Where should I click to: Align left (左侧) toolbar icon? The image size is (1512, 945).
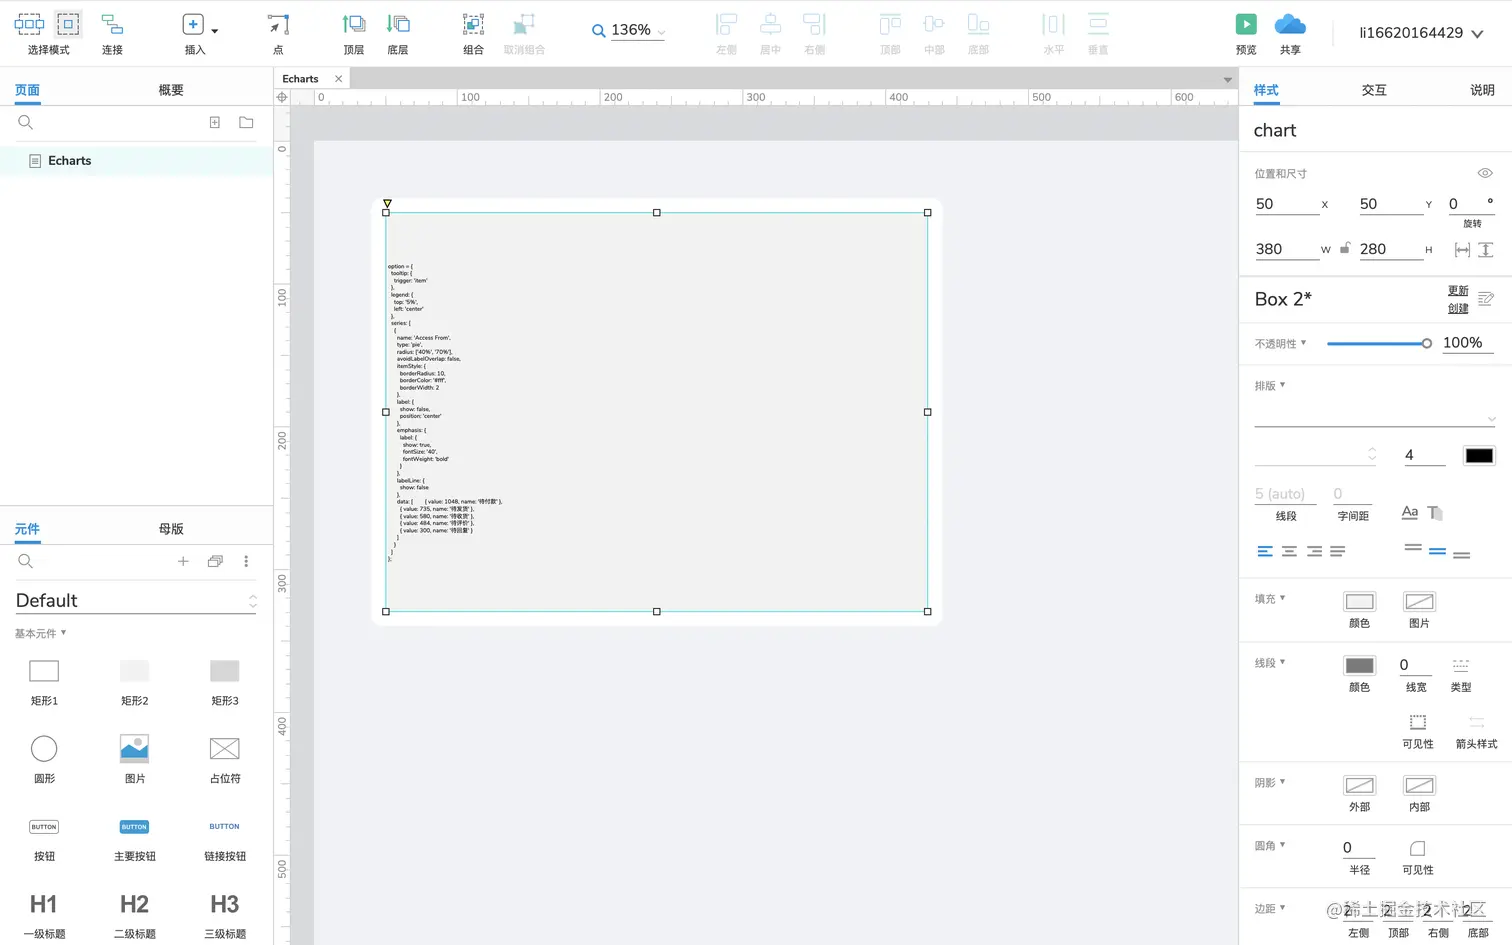(726, 25)
